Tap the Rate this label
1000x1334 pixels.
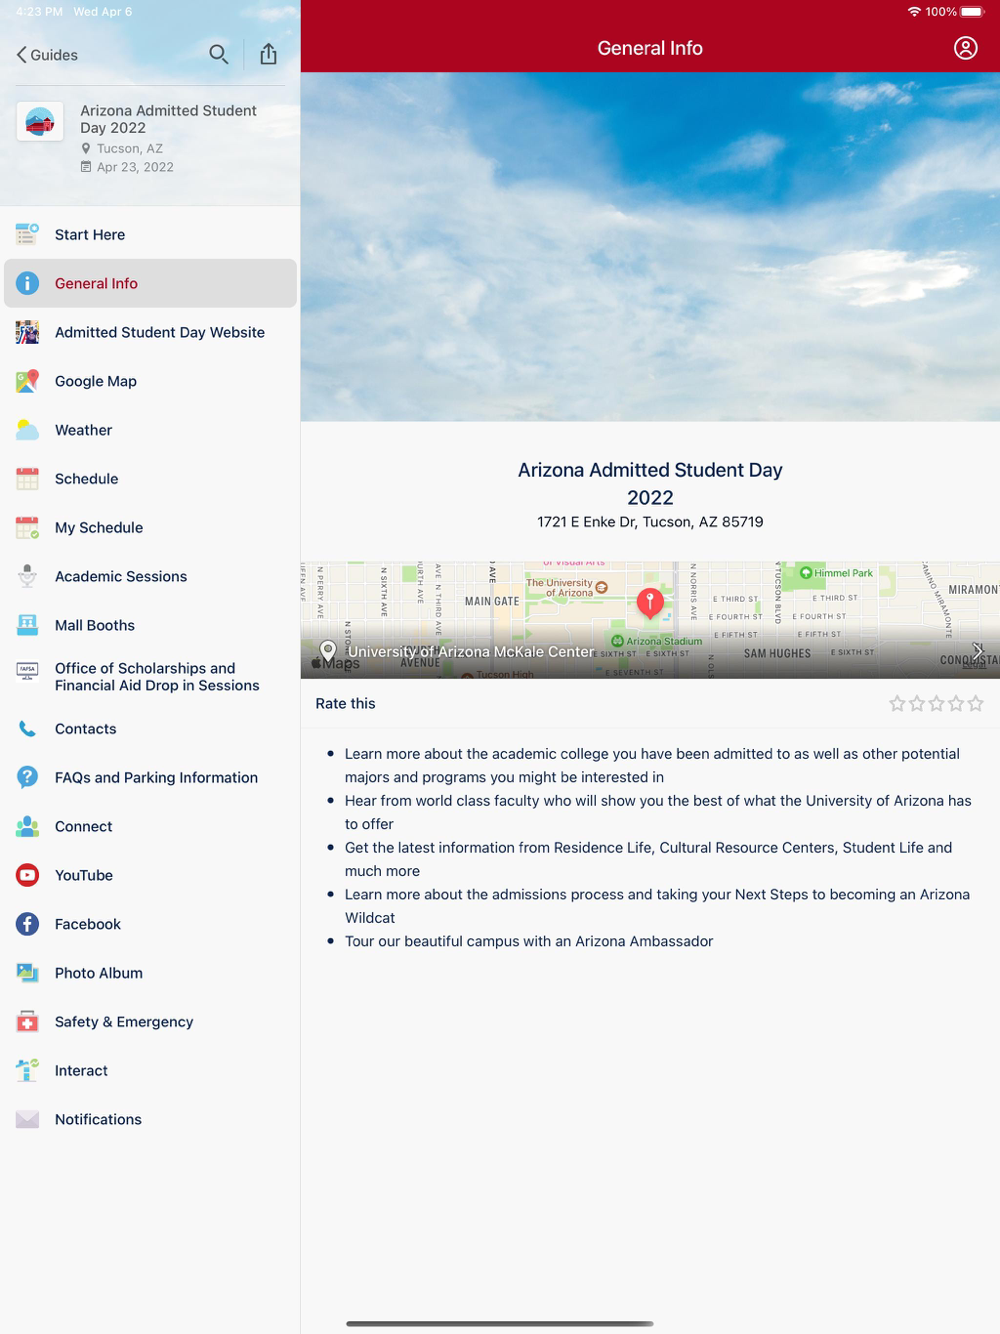[x=346, y=704]
